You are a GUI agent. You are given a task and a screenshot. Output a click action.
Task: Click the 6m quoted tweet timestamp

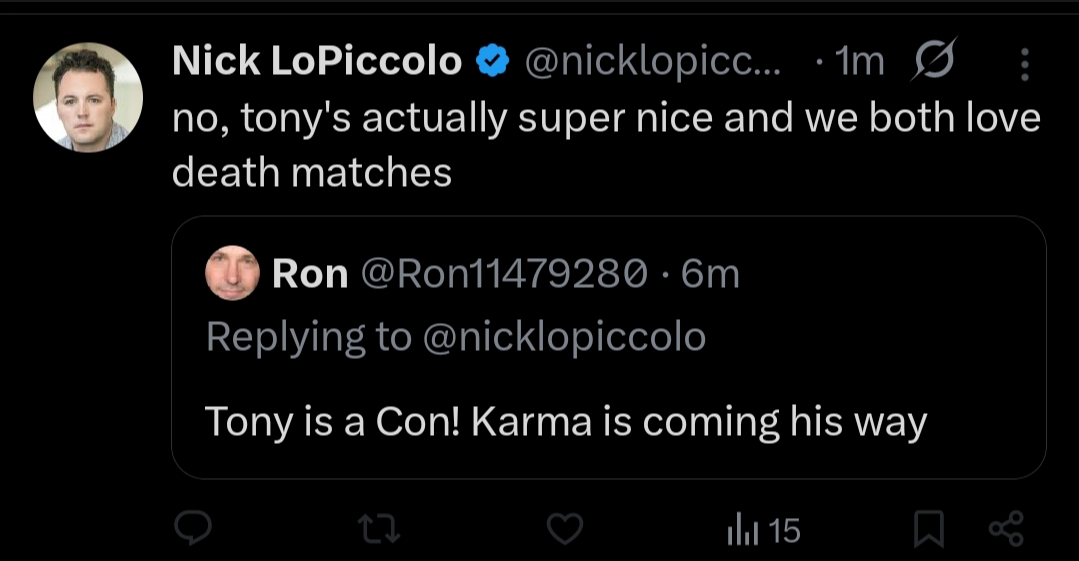(x=710, y=273)
